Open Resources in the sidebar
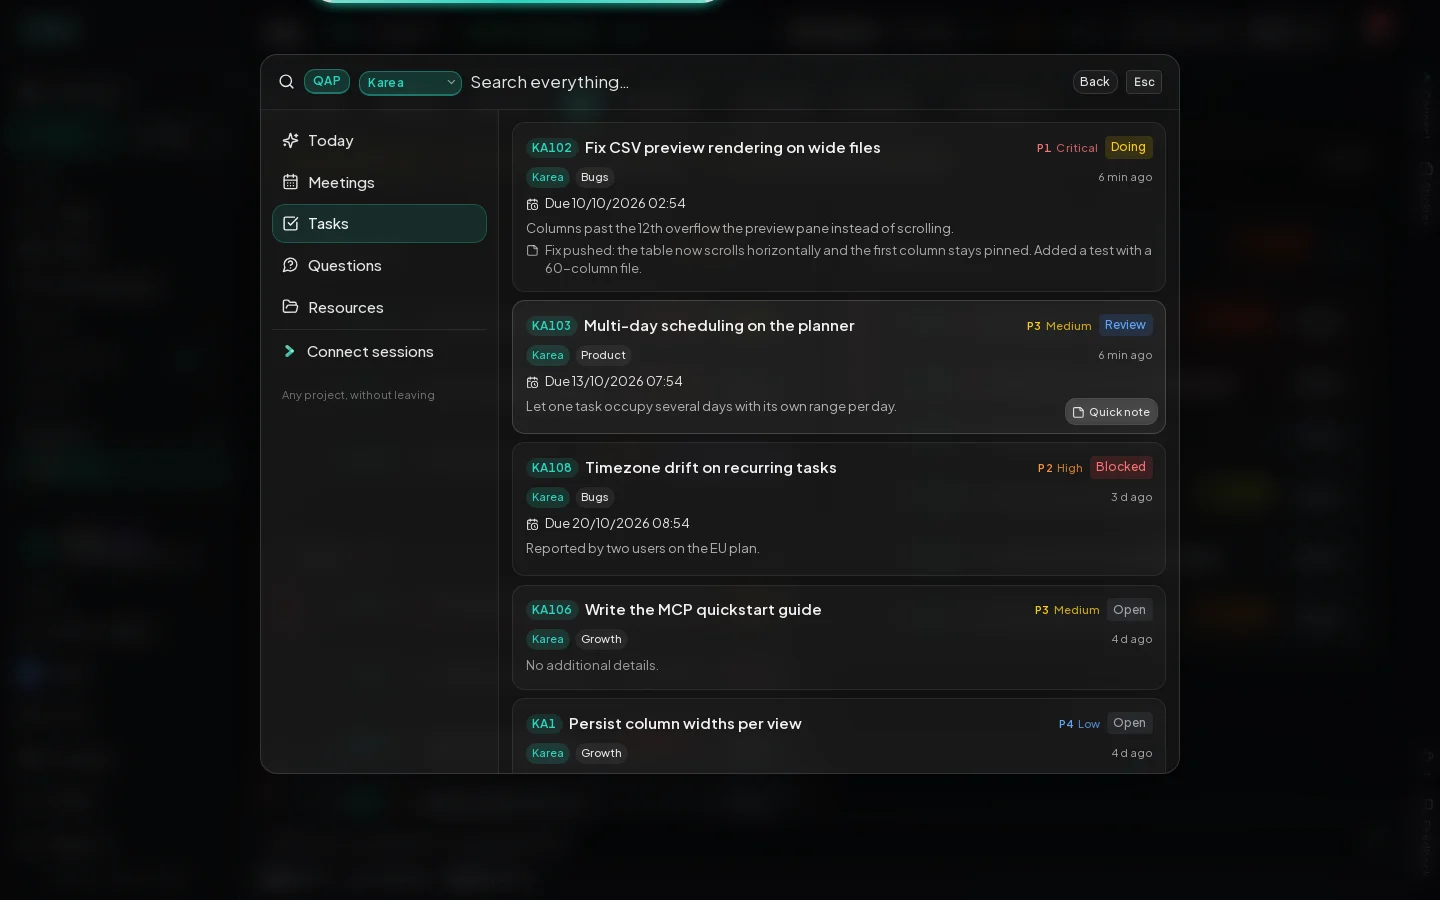1440x900 pixels. click(x=379, y=307)
